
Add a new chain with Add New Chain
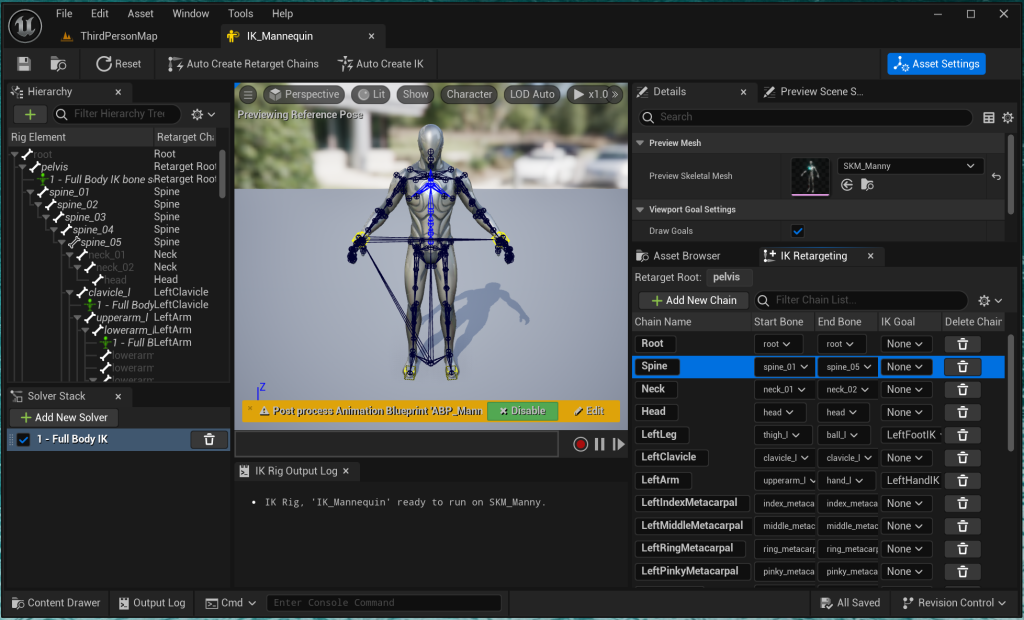(694, 301)
